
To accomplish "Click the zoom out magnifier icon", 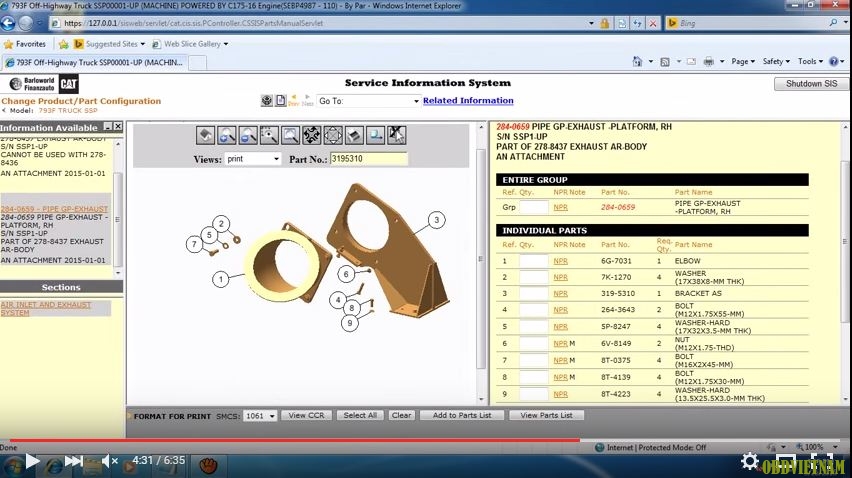I will coord(248,135).
